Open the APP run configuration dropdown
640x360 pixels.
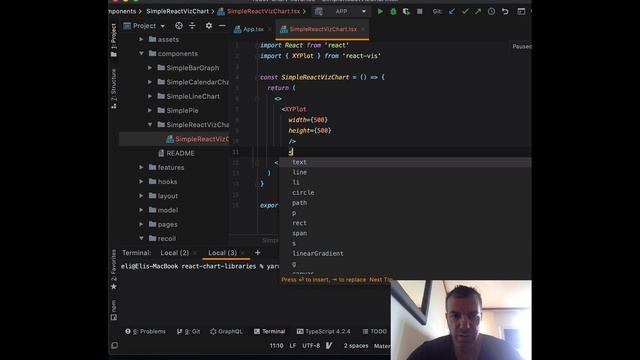(341, 11)
